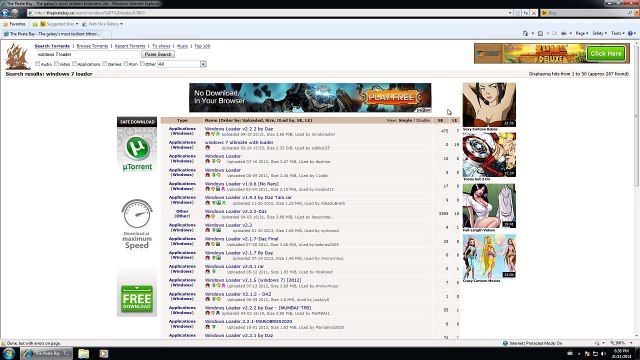Open Music link
The image size is (640, 360).
[x=182, y=46]
